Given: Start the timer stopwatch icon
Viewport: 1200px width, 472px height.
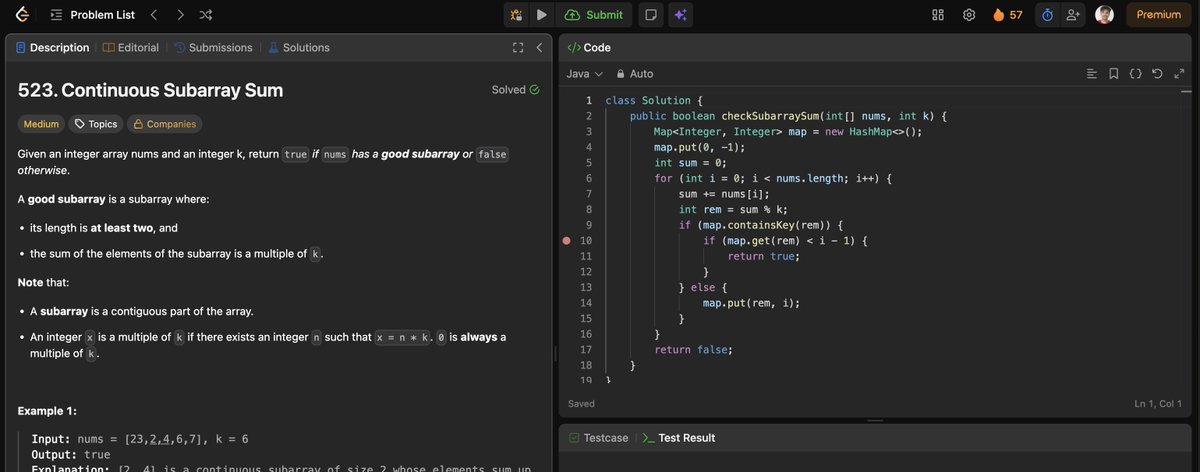Looking at the screenshot, I should click(1047, 15).
